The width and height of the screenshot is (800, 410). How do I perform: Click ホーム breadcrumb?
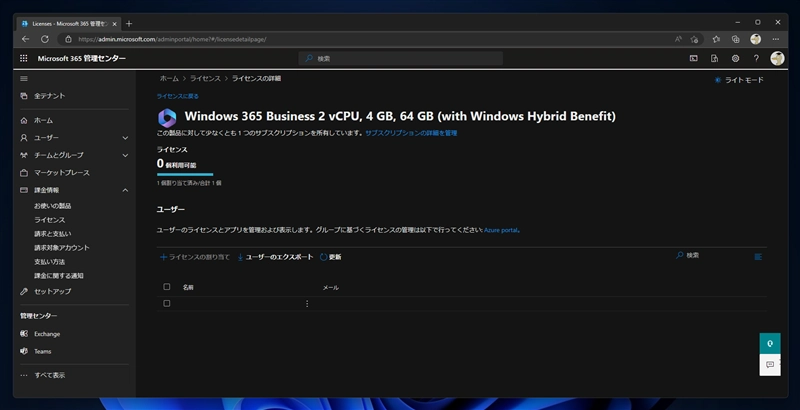169,79
